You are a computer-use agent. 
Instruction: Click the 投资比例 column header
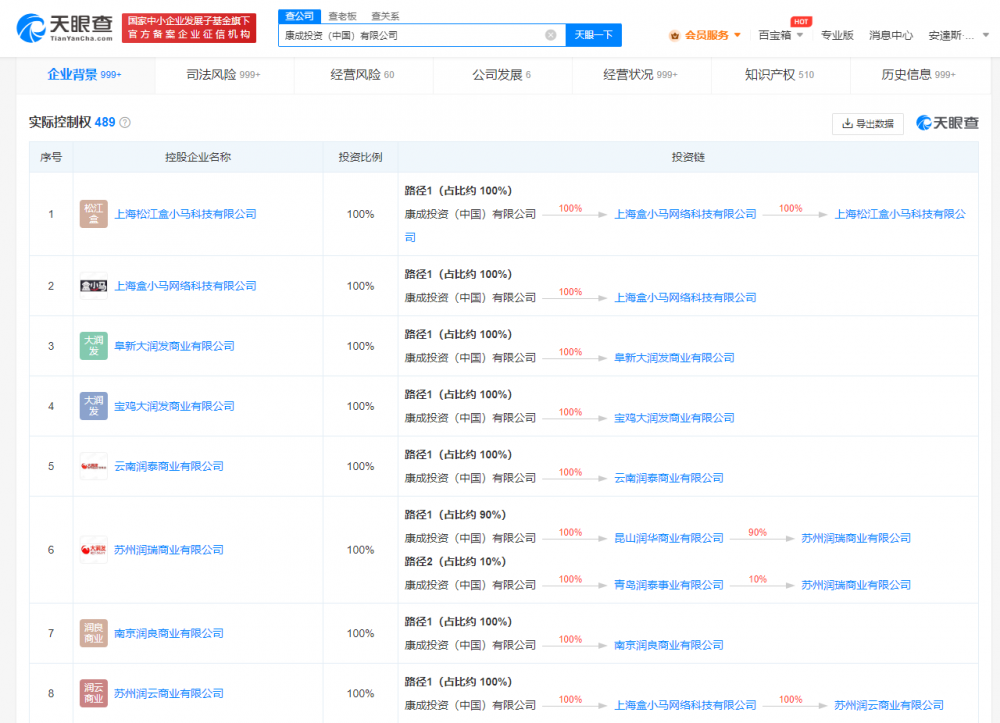[x=360, y=157]
